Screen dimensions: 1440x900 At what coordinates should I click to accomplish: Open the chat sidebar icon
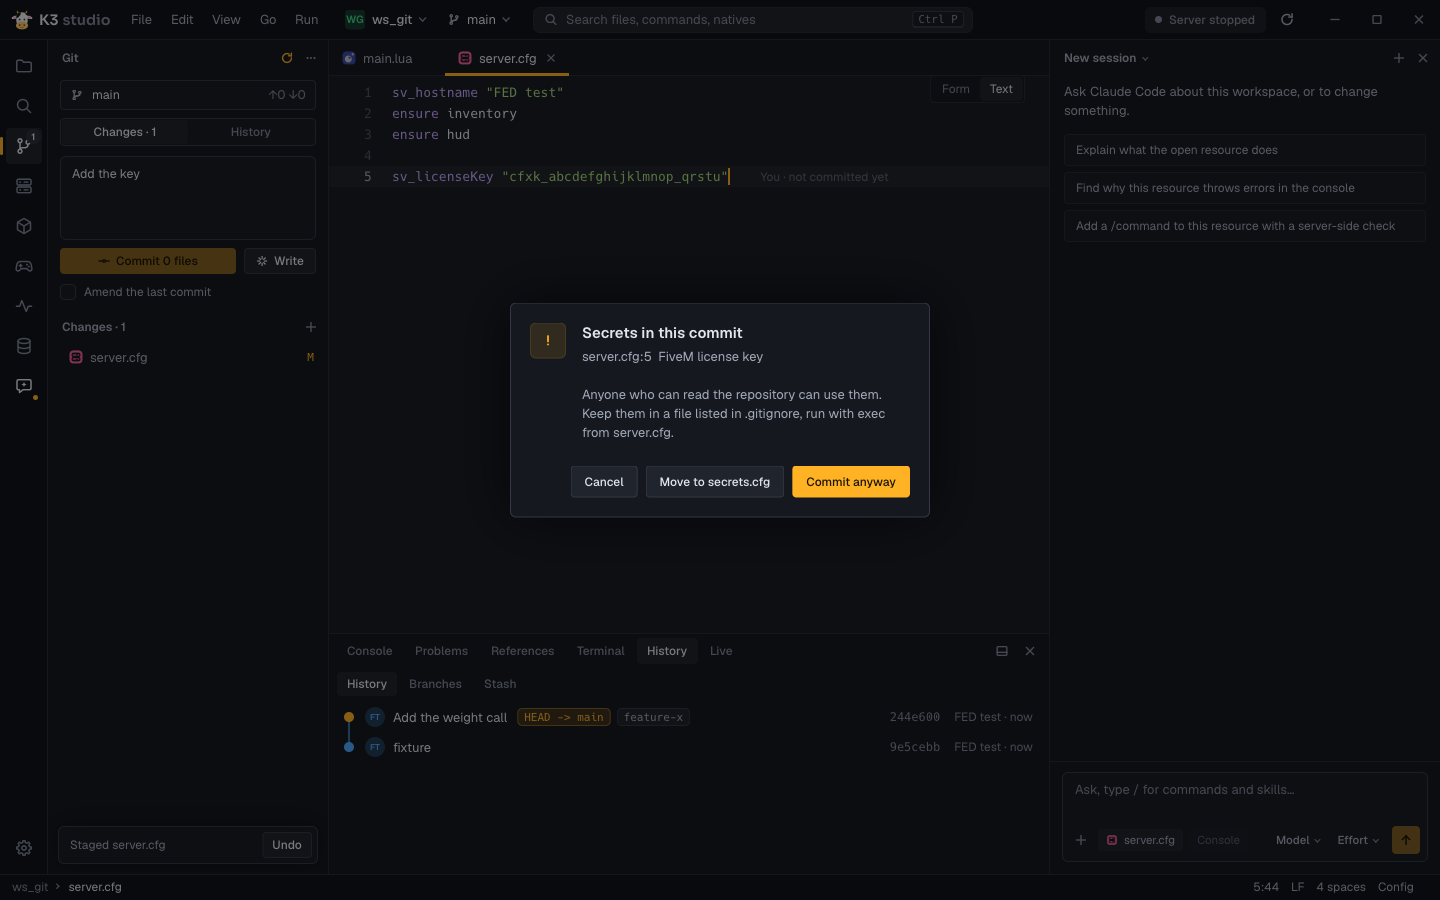tap(24, 386)
